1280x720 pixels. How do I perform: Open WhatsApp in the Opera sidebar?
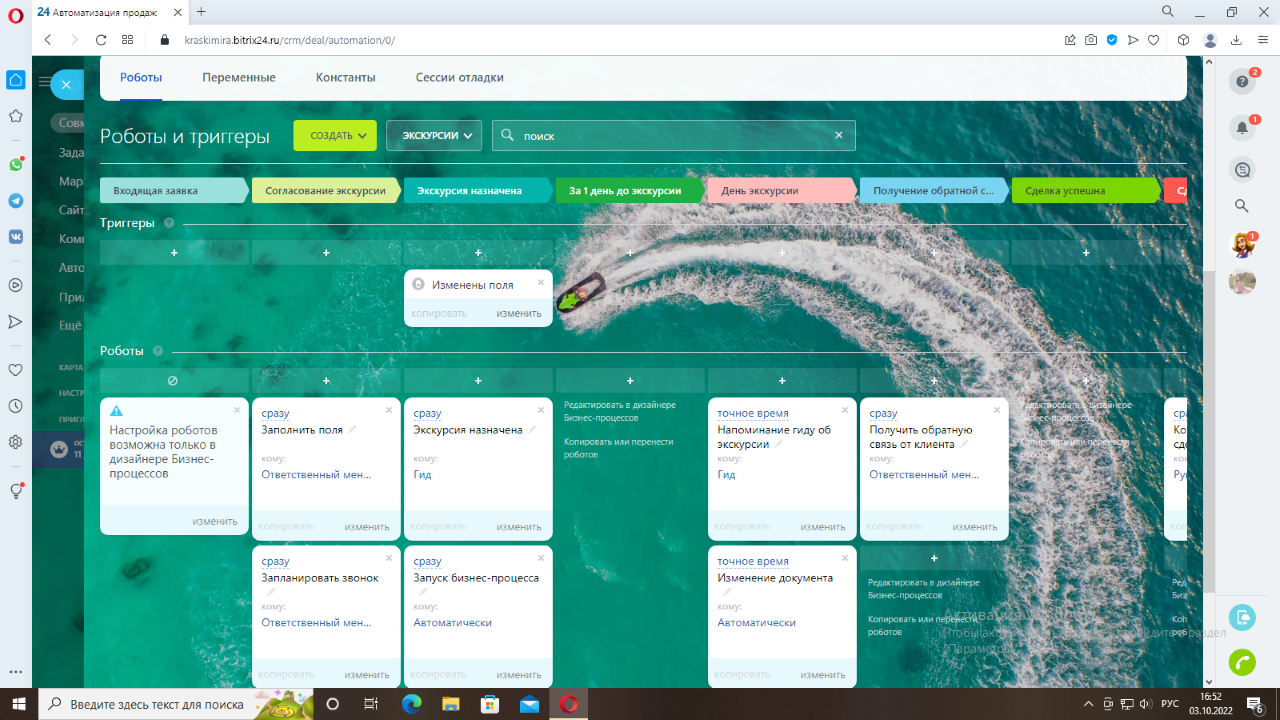point(16,164)
